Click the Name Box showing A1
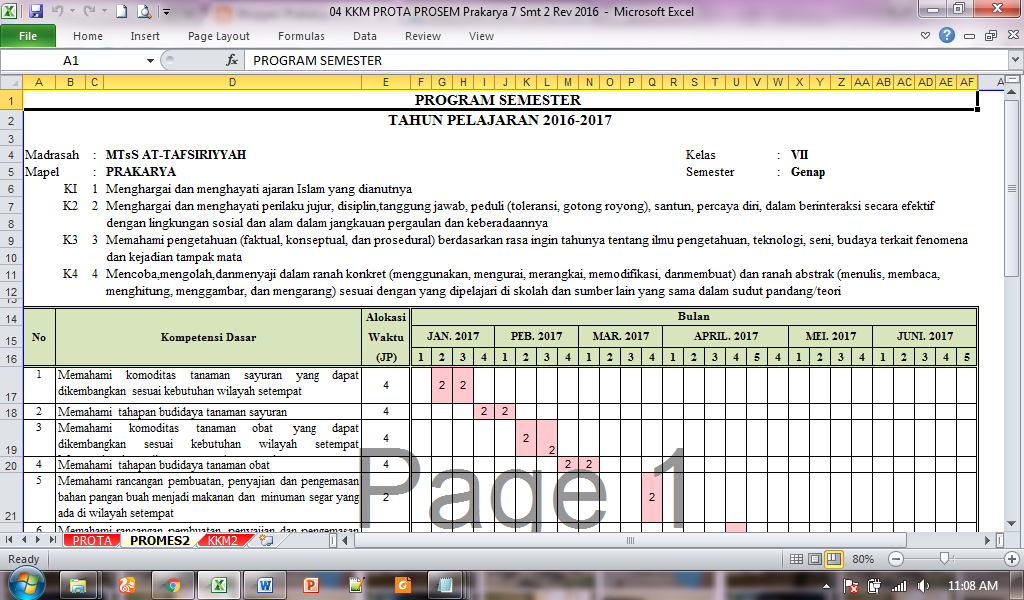The image size is (1024, 600). pos(71,60)
